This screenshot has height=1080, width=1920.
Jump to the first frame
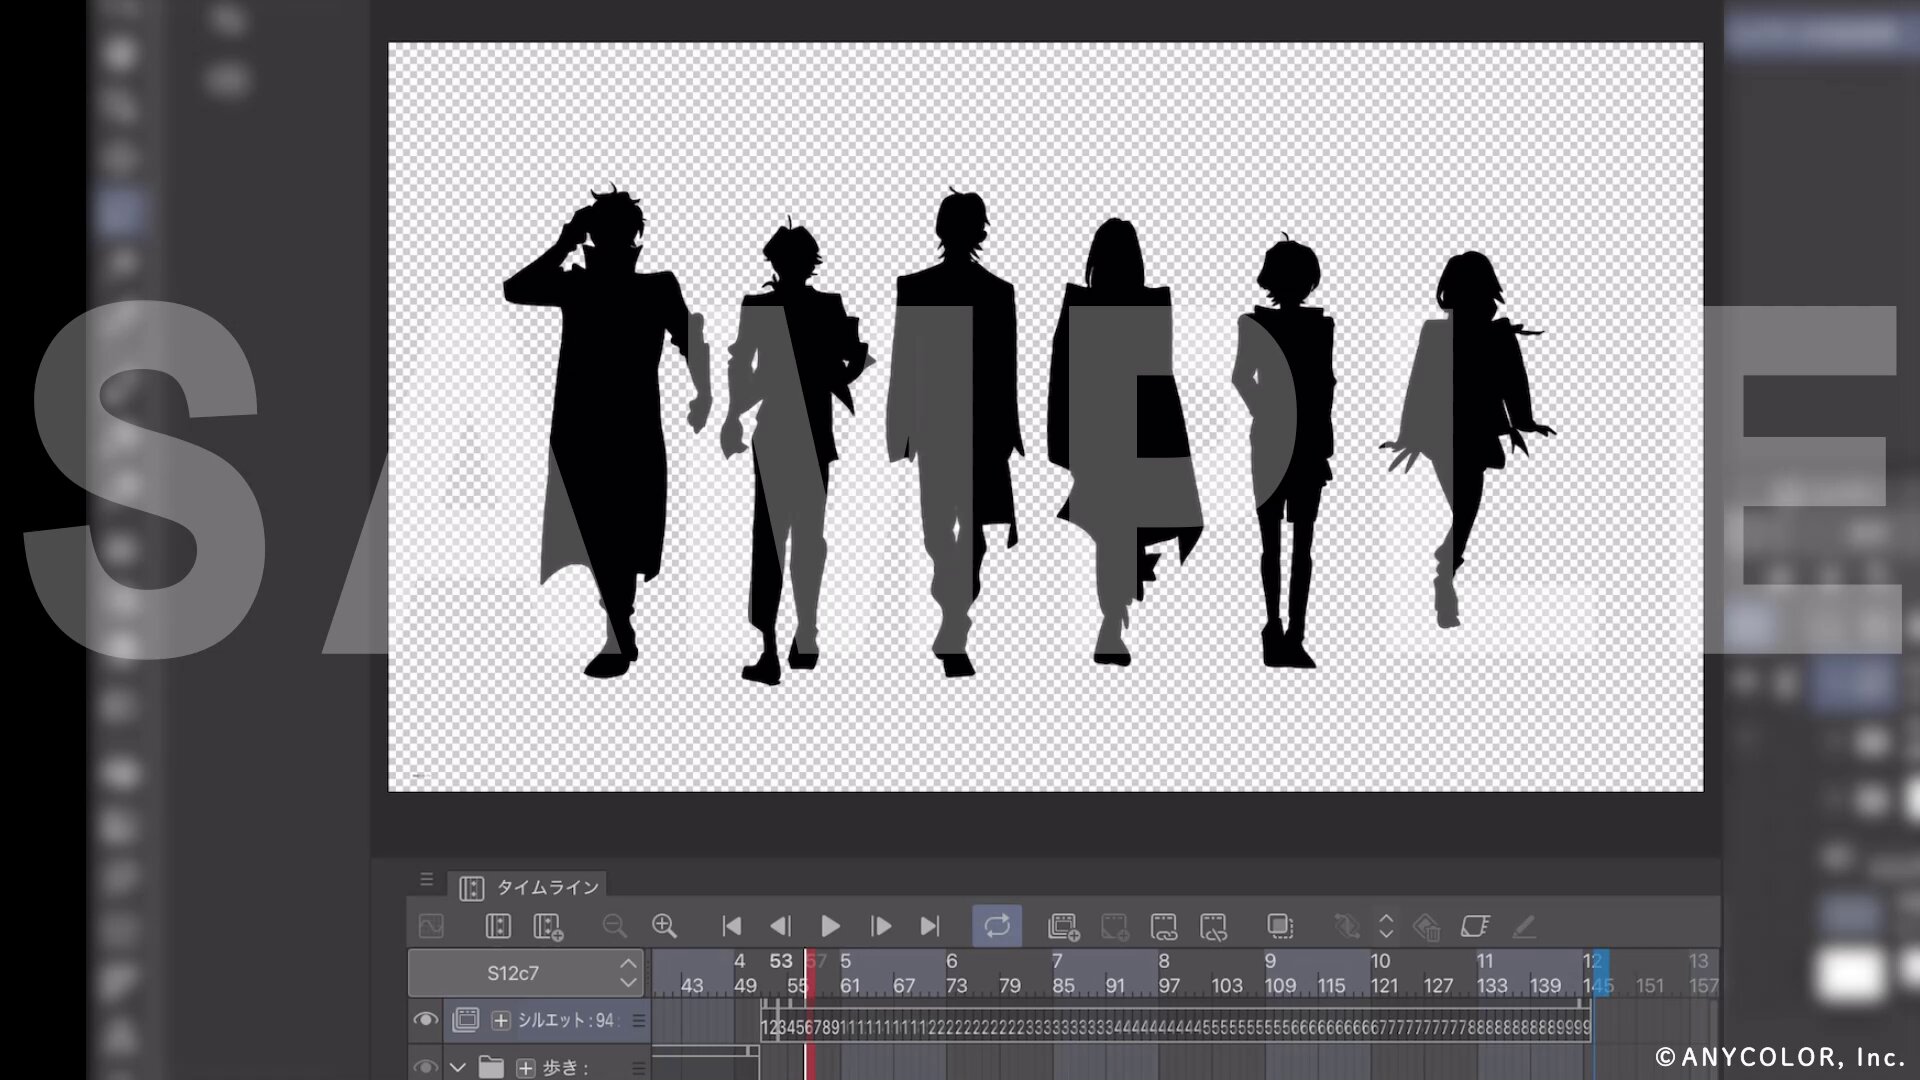click(x=731, y=927)
